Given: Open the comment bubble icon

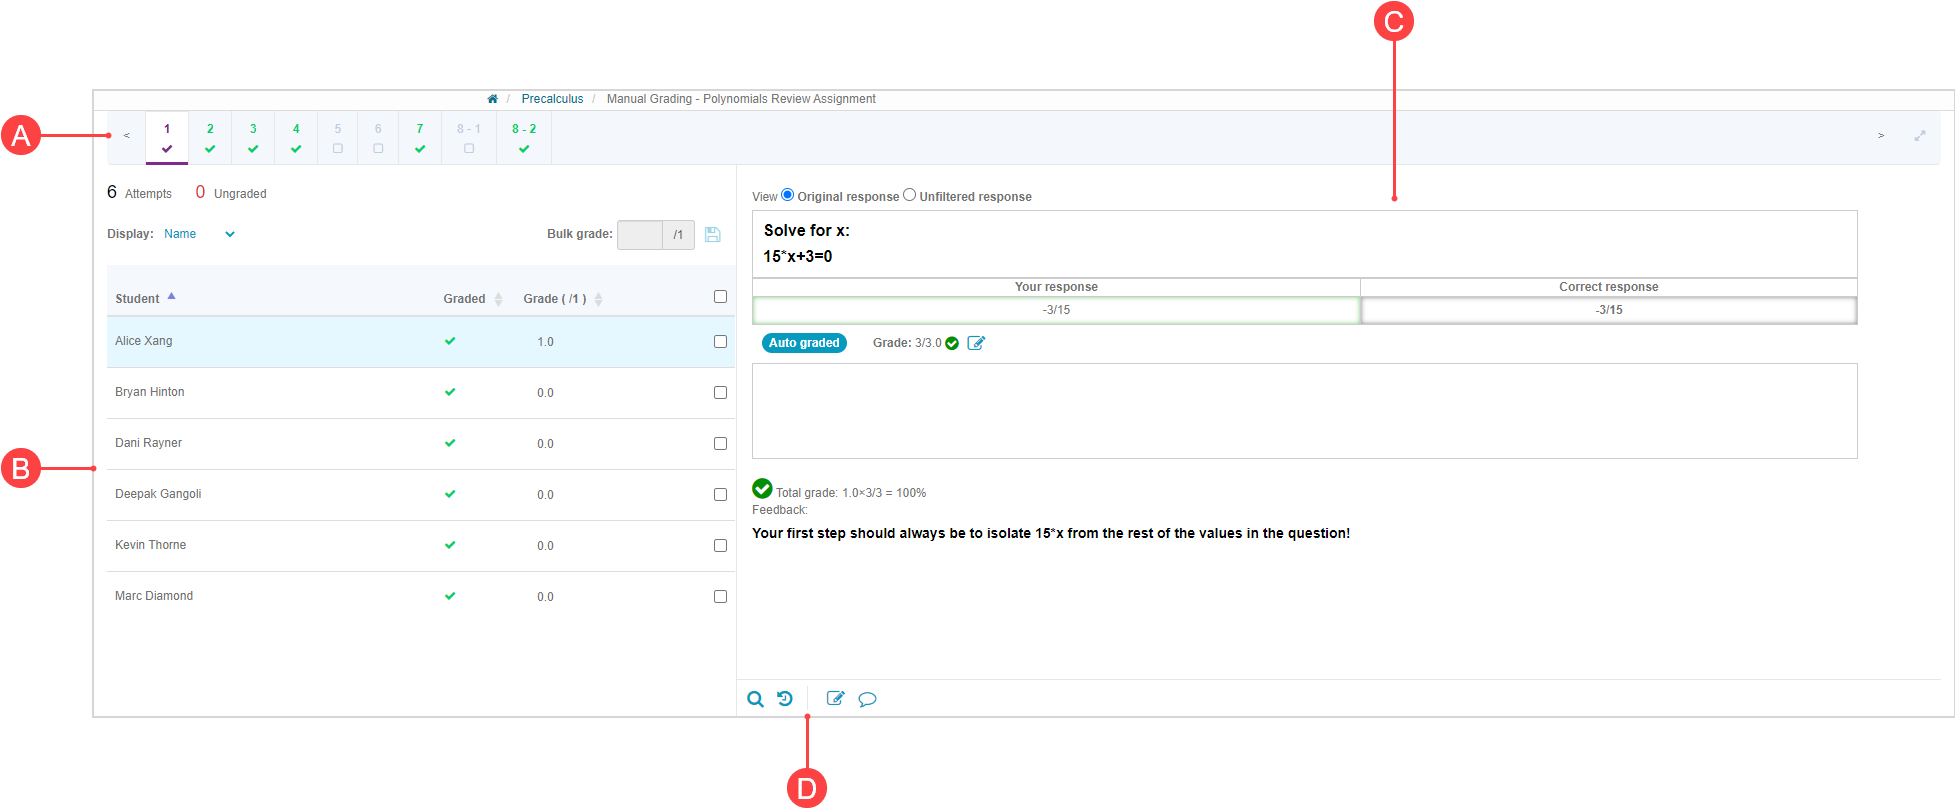Looking at the screenshot, I should click(x=867, y=699).
